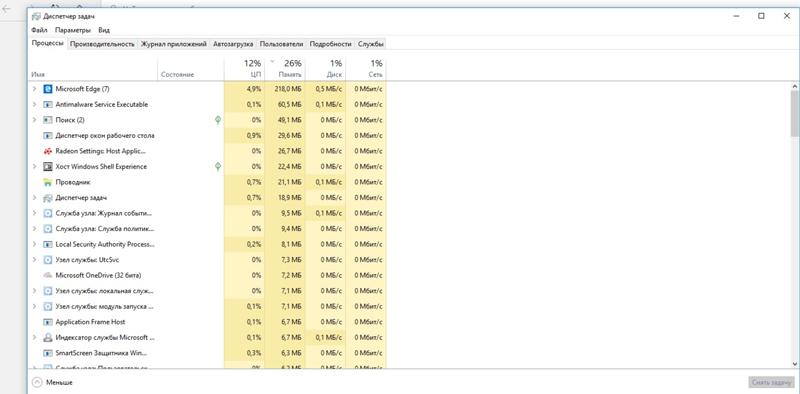This screenshot has height=394, width=800.
Task: Sort by the Память column header
Action: click(285, 68)
